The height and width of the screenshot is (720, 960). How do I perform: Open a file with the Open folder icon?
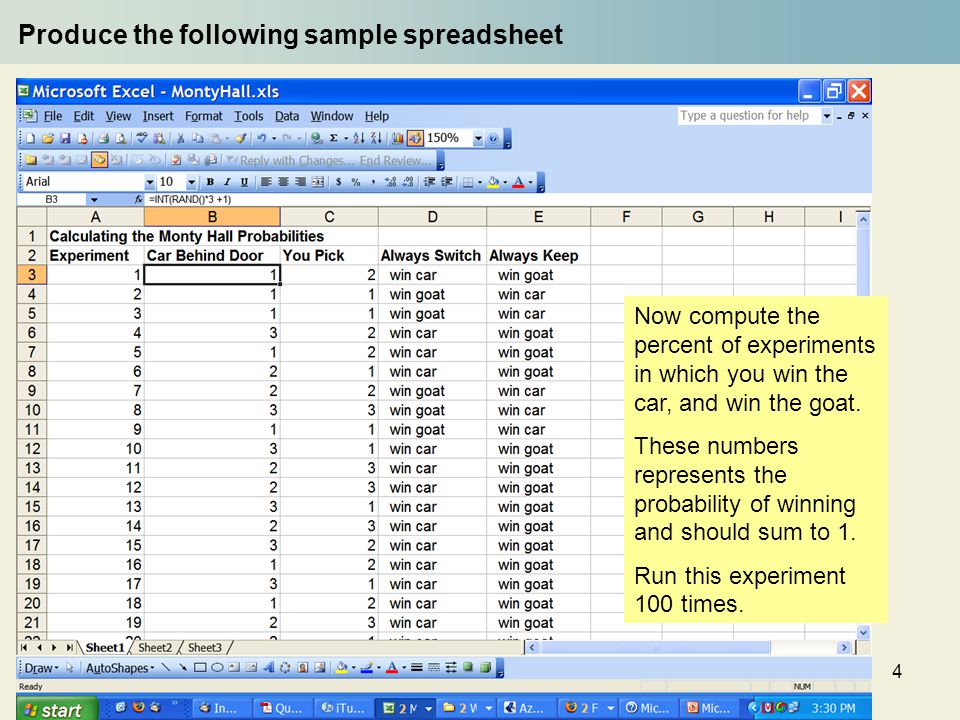tap(48, 138)
